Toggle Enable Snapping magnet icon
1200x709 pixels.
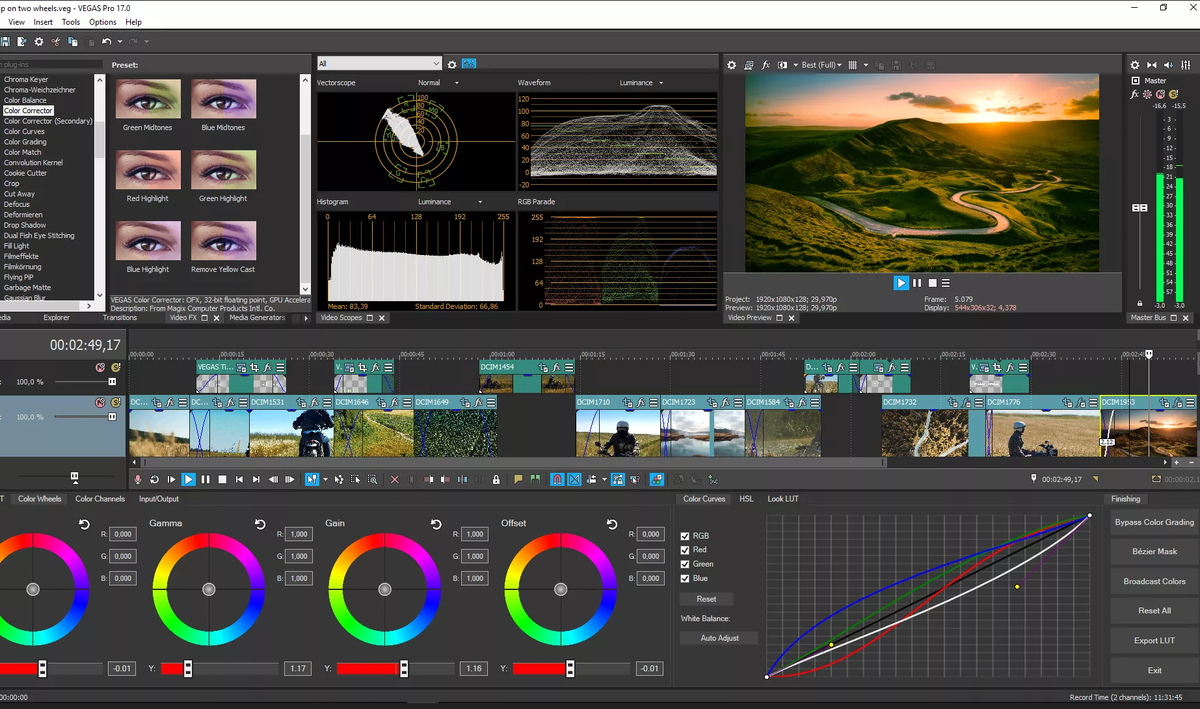557,480
